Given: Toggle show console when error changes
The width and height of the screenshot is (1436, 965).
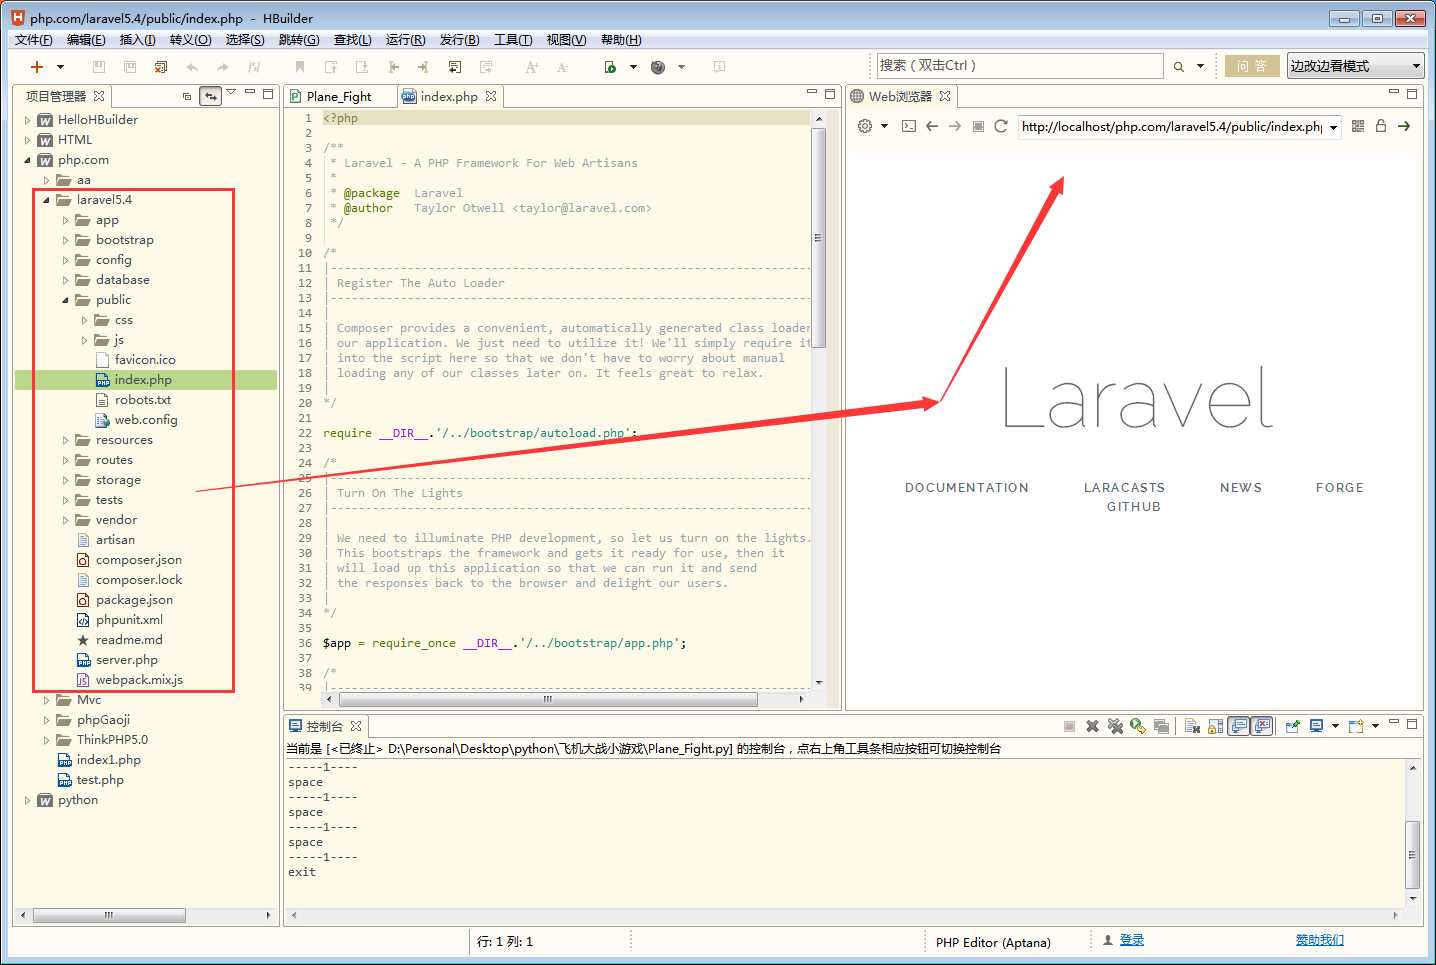Looking at the screenshot, I should point(1262,726).
